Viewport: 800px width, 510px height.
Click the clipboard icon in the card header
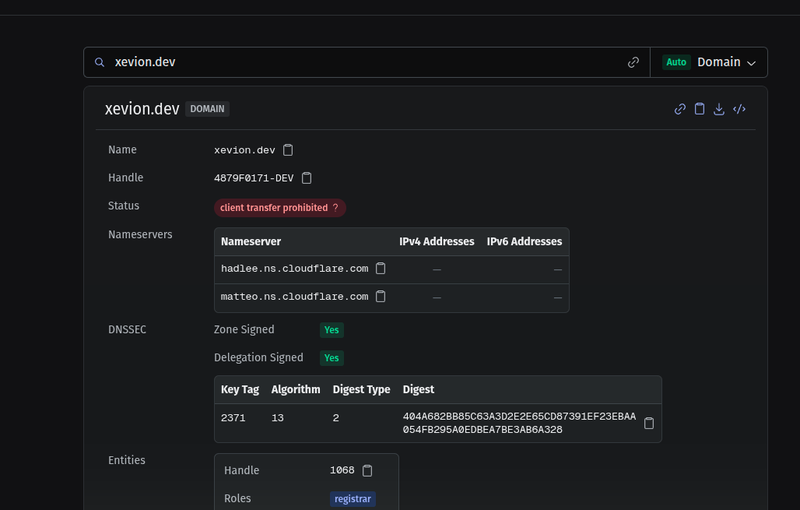pos(700,109)
